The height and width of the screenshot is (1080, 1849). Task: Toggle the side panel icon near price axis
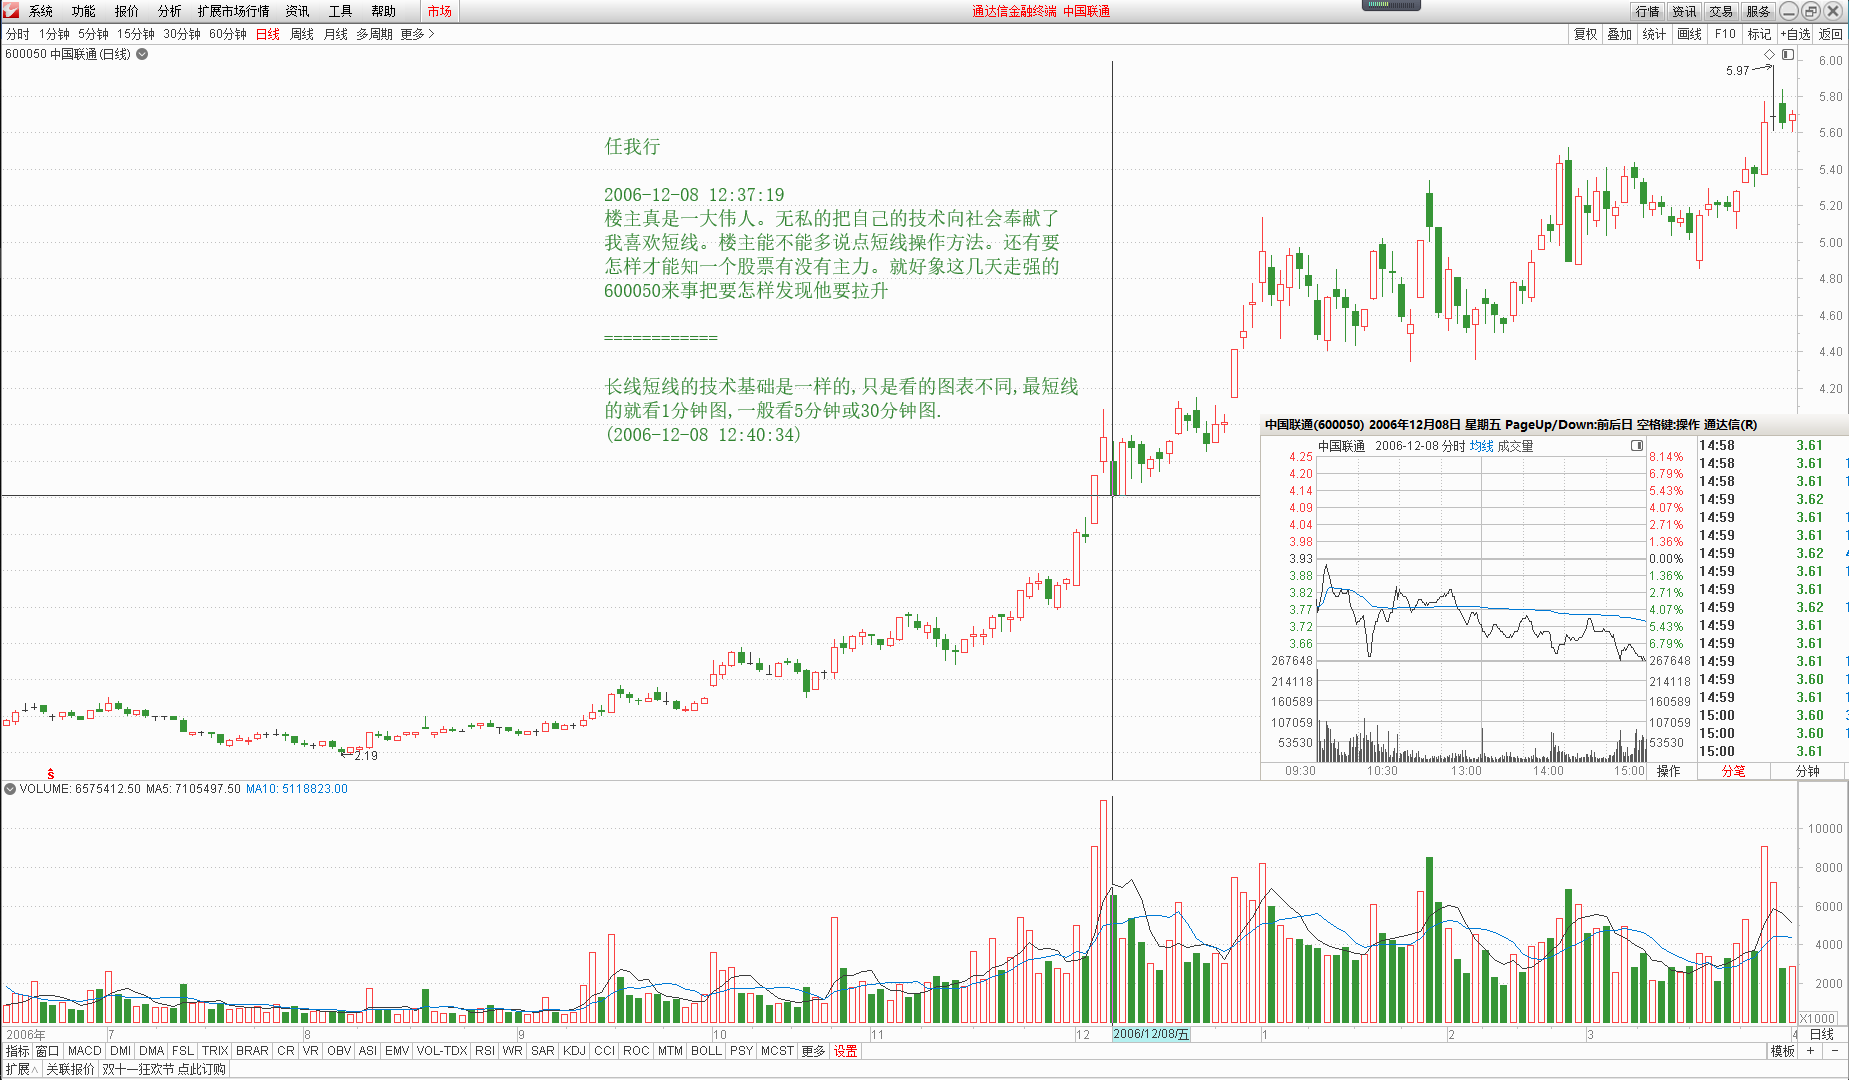pyautogui.click(x=1788, y=54)
